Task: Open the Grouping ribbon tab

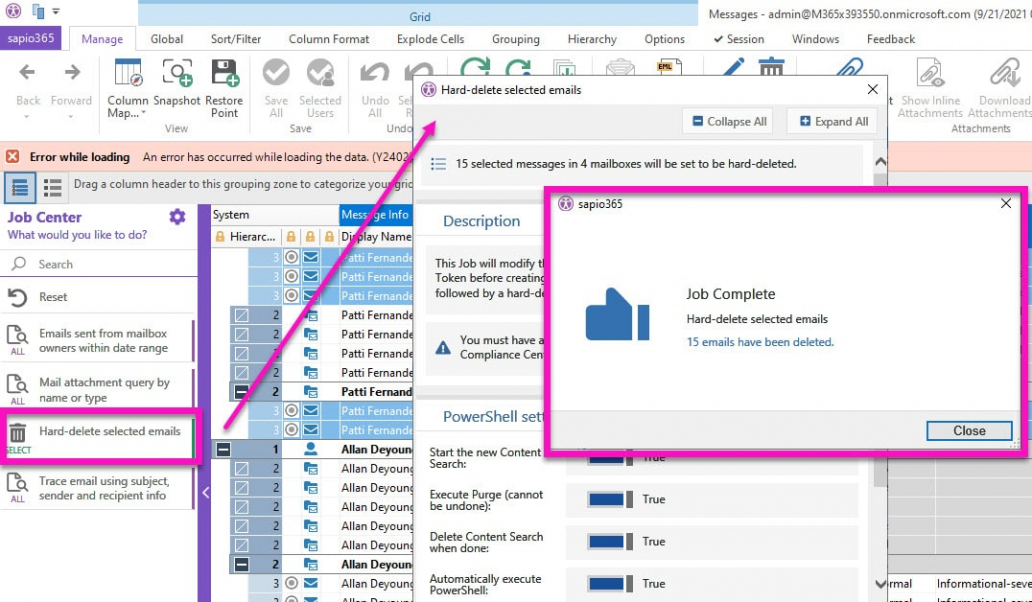Action: (515, 39)
